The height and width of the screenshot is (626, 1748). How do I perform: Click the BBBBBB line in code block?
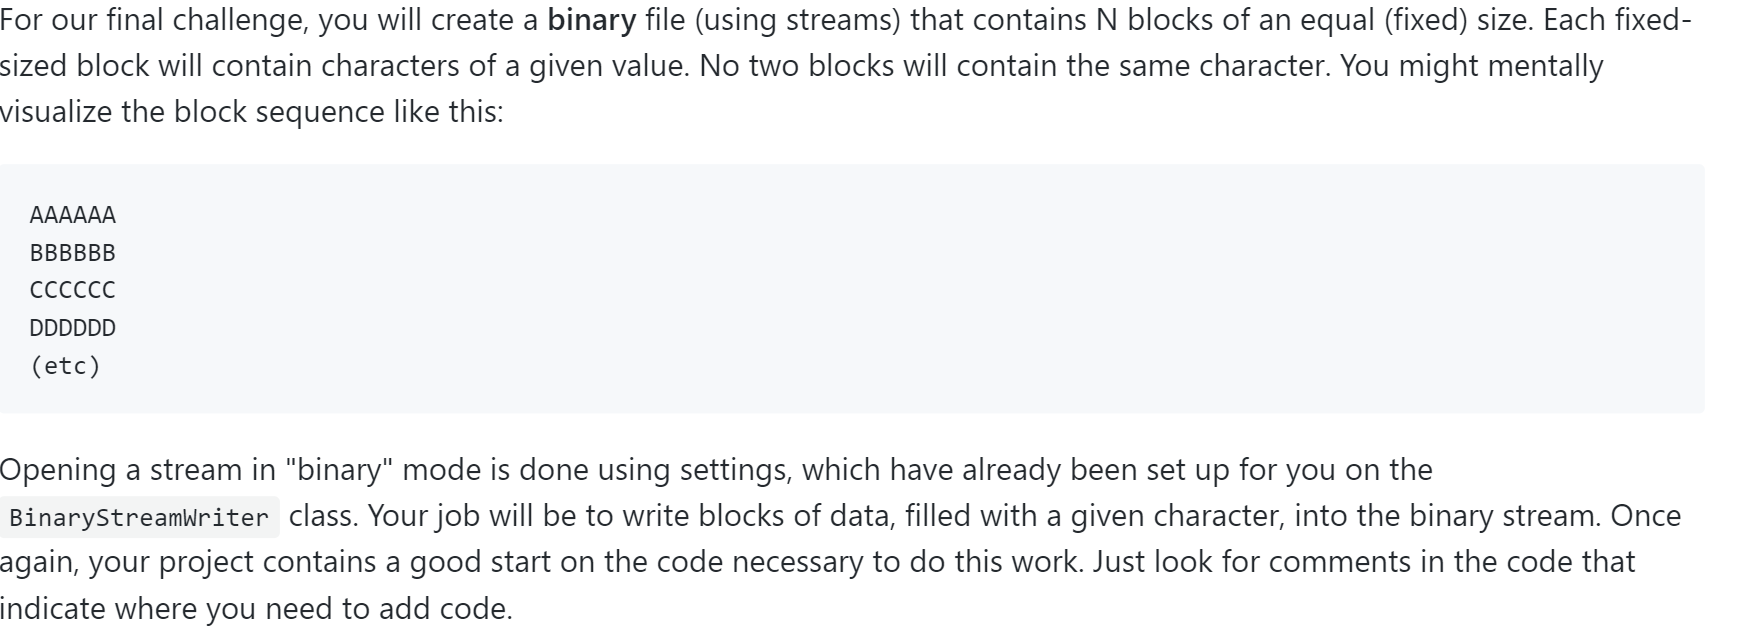[73, 253]
